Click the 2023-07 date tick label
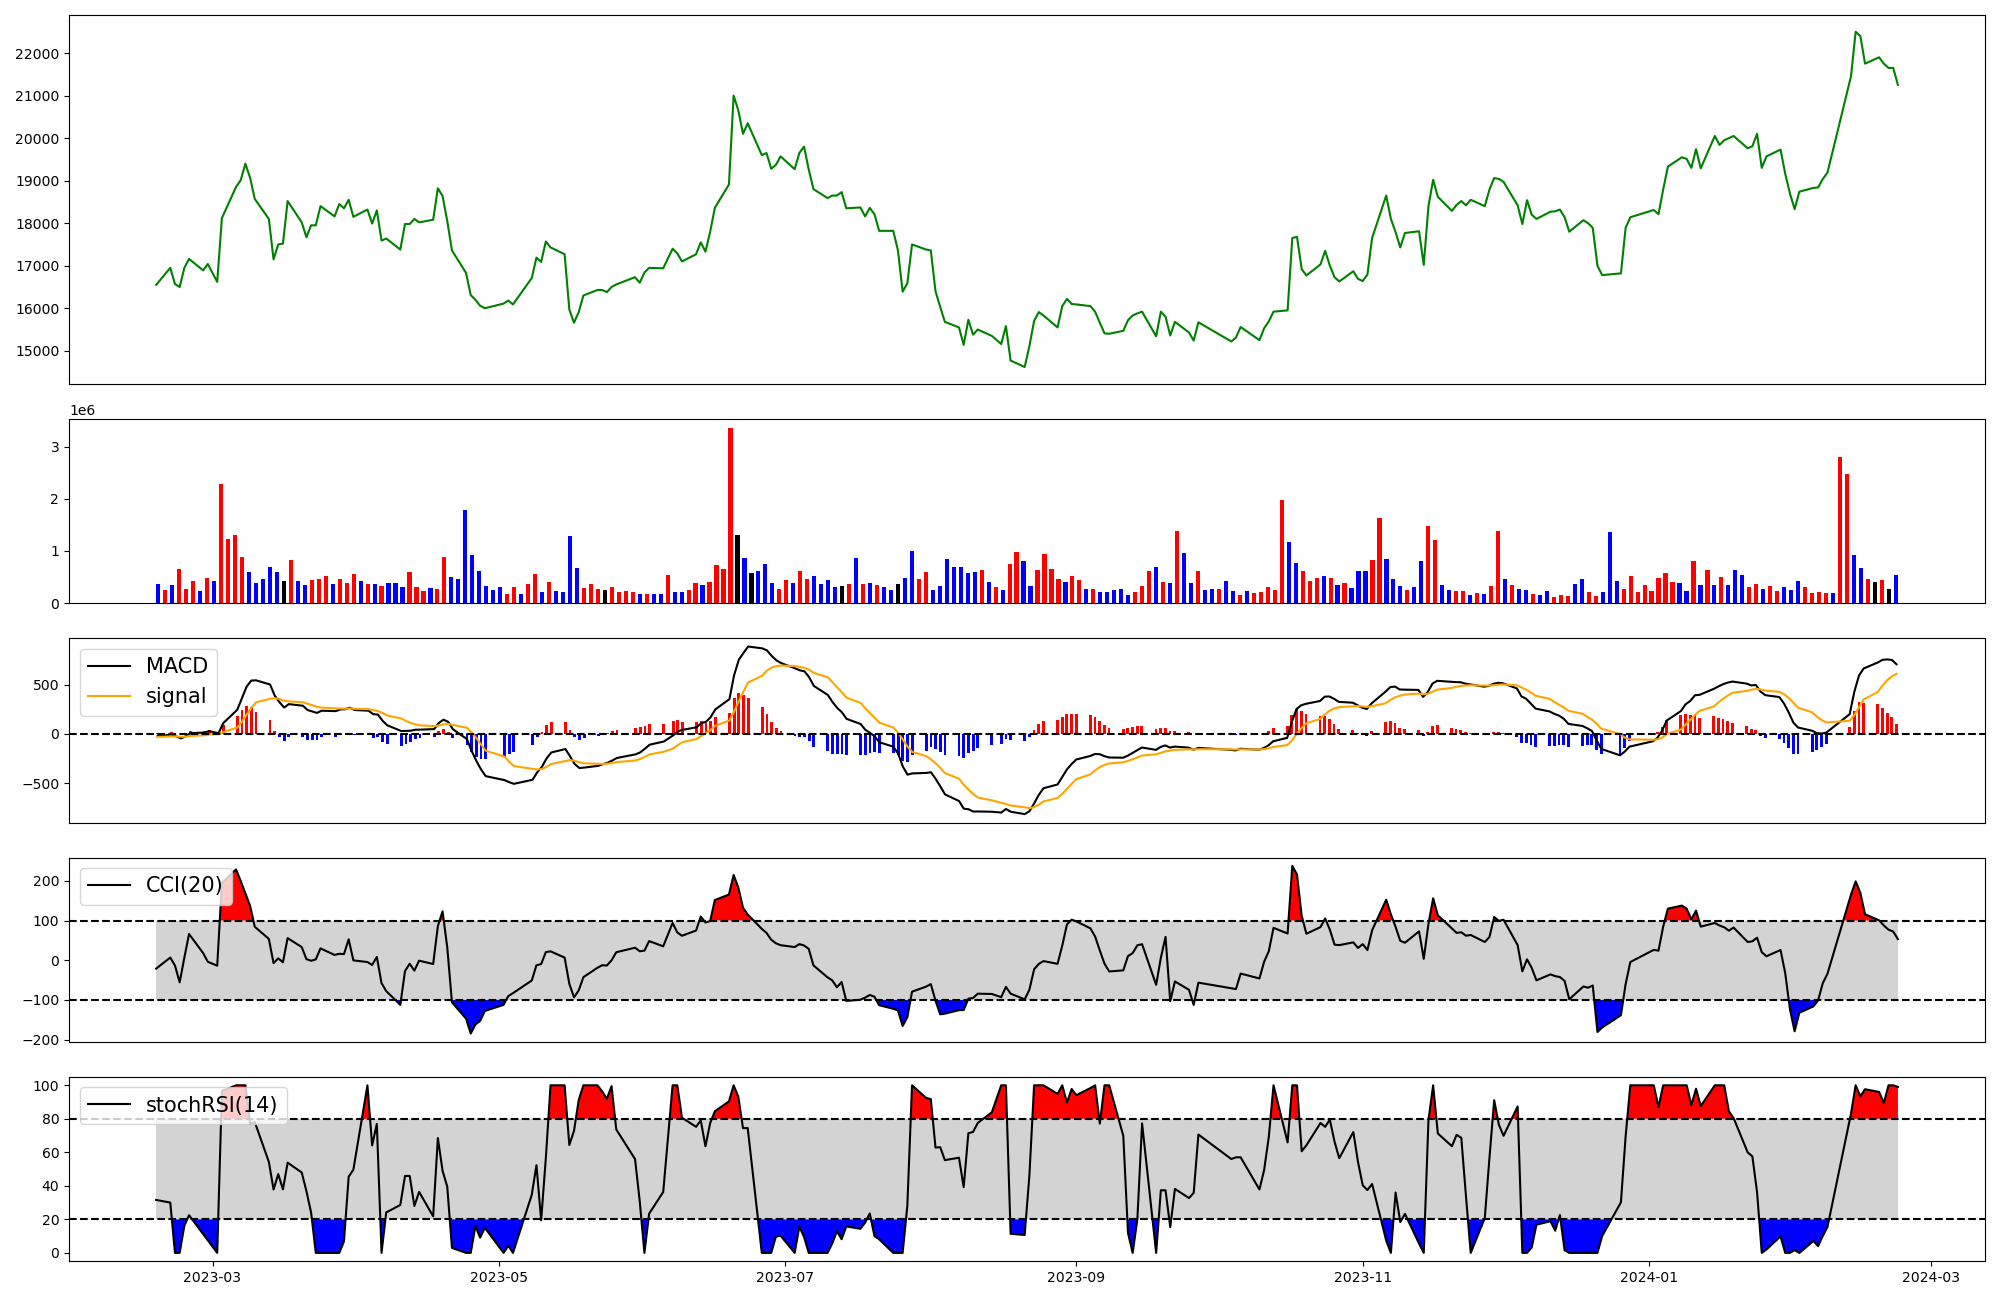 (x=785, y=1277)
